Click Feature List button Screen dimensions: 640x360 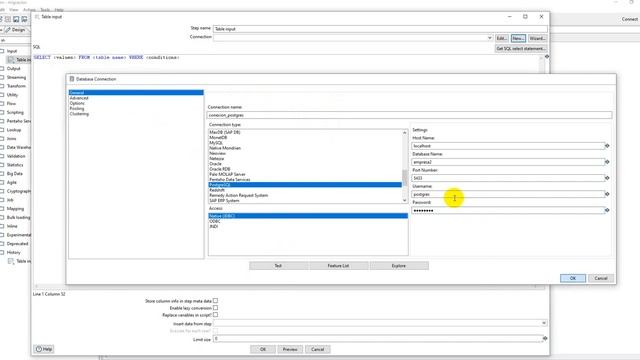click(x=338, y=266)
